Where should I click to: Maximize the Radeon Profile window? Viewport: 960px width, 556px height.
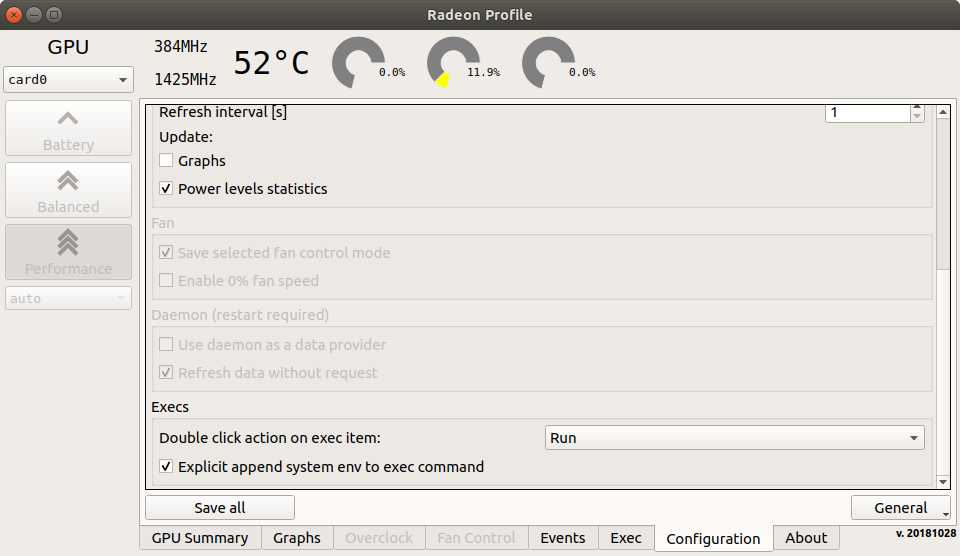54,15
